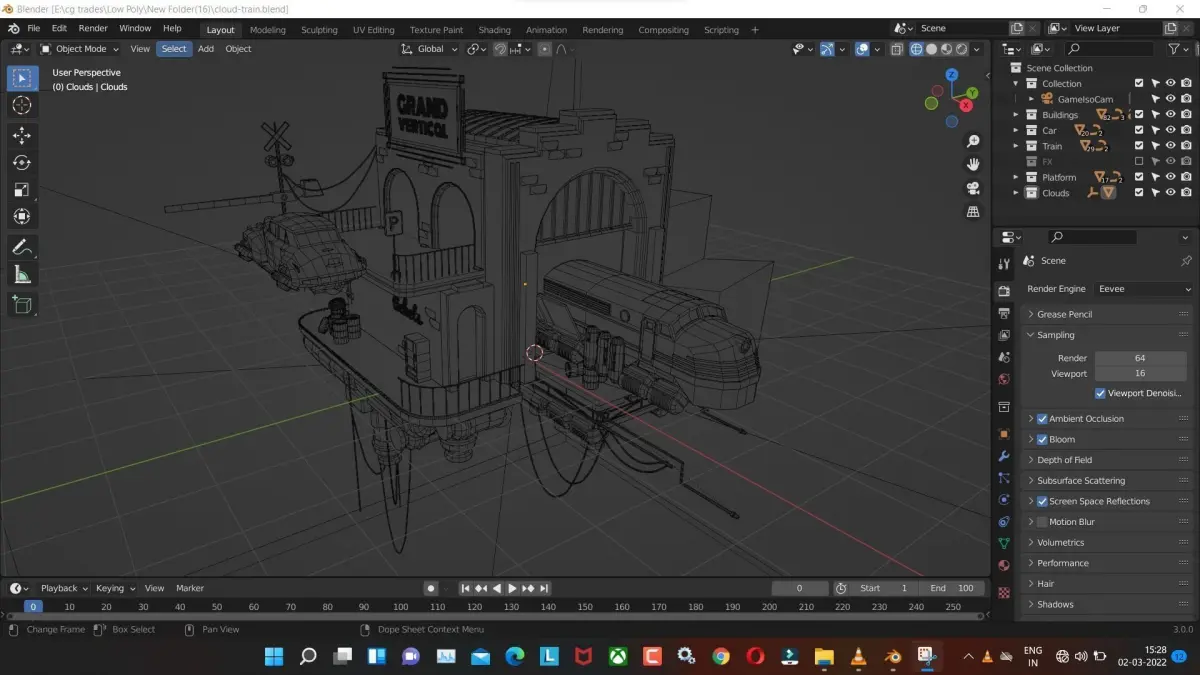Open the Render Engine Eevee dropdown
The image size is (1200, 675).
click(x=1143, y=289)
